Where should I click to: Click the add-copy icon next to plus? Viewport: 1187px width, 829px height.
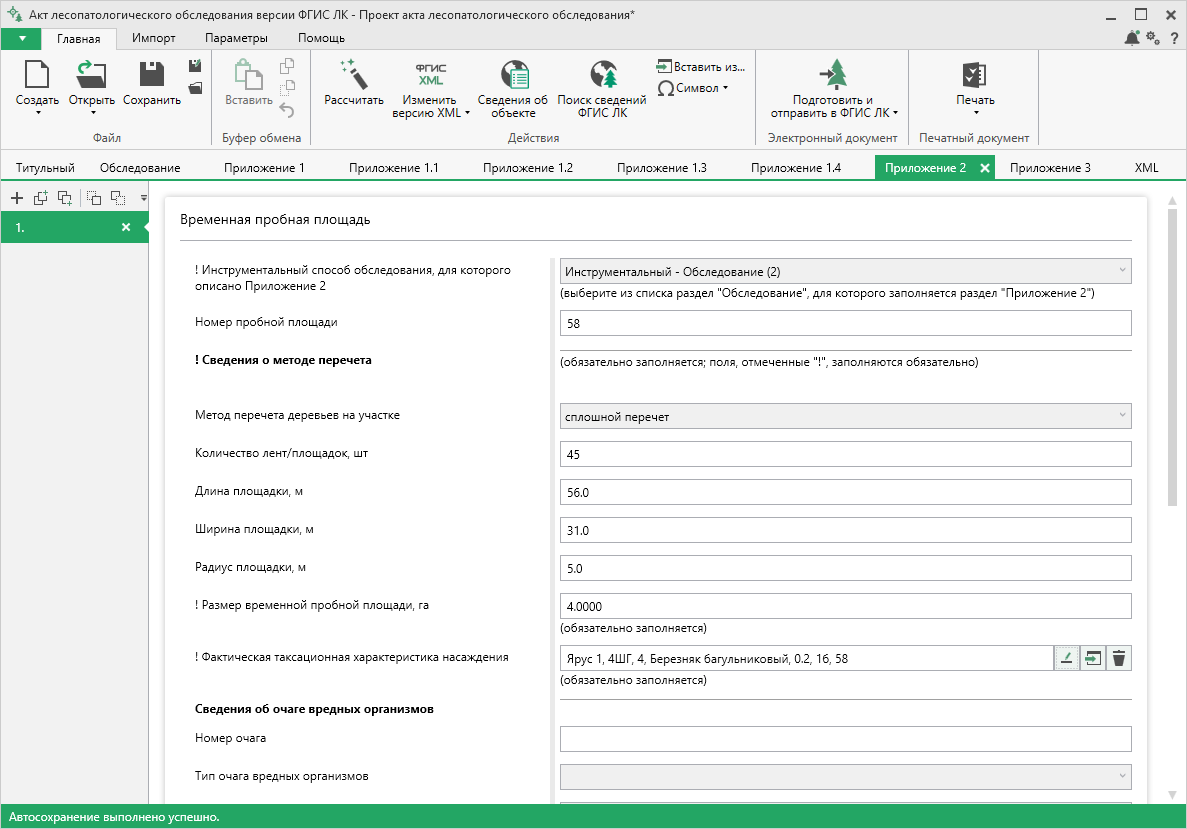click(x=41, y=198)
